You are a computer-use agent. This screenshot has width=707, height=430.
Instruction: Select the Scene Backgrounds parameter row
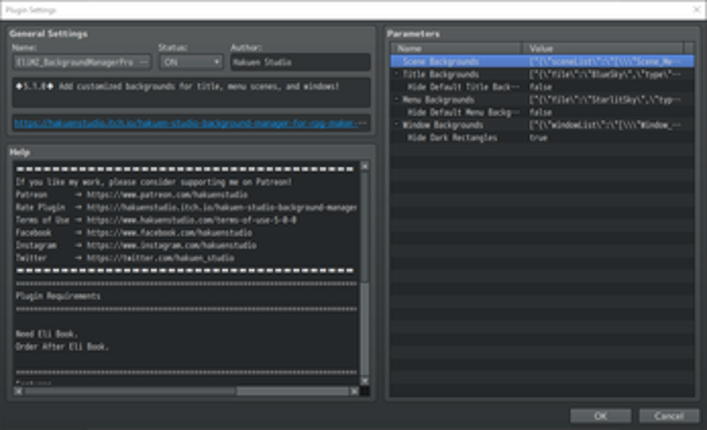[x=542, y=61]
